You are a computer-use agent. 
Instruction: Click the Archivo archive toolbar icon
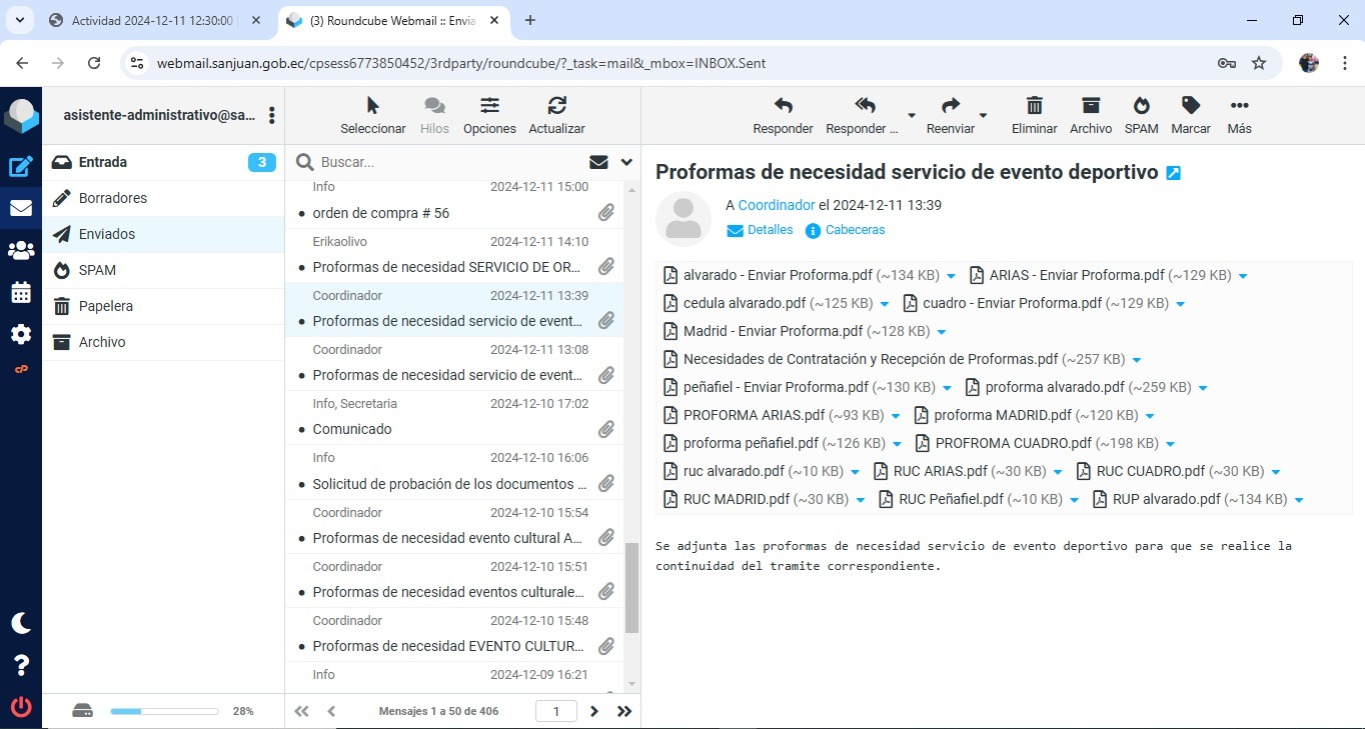tap(1090, 106)
